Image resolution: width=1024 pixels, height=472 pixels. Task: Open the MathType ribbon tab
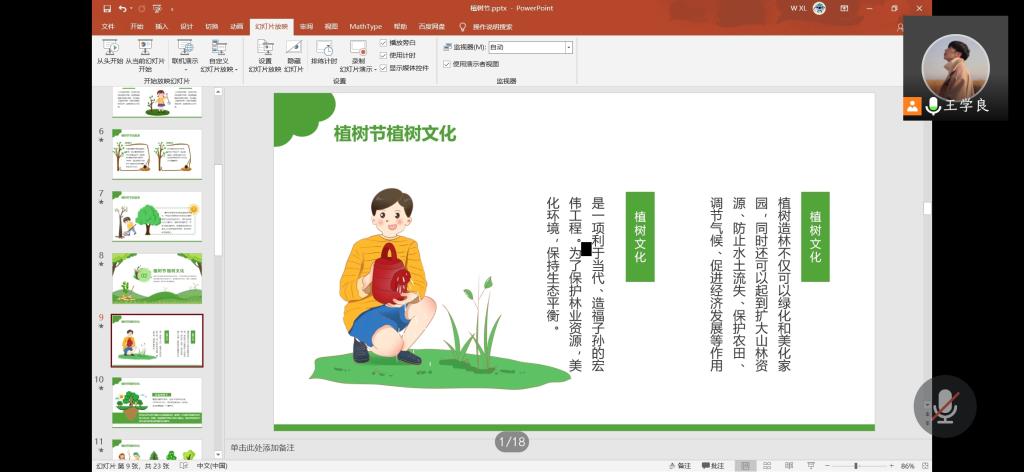click(x=365, y=27)
